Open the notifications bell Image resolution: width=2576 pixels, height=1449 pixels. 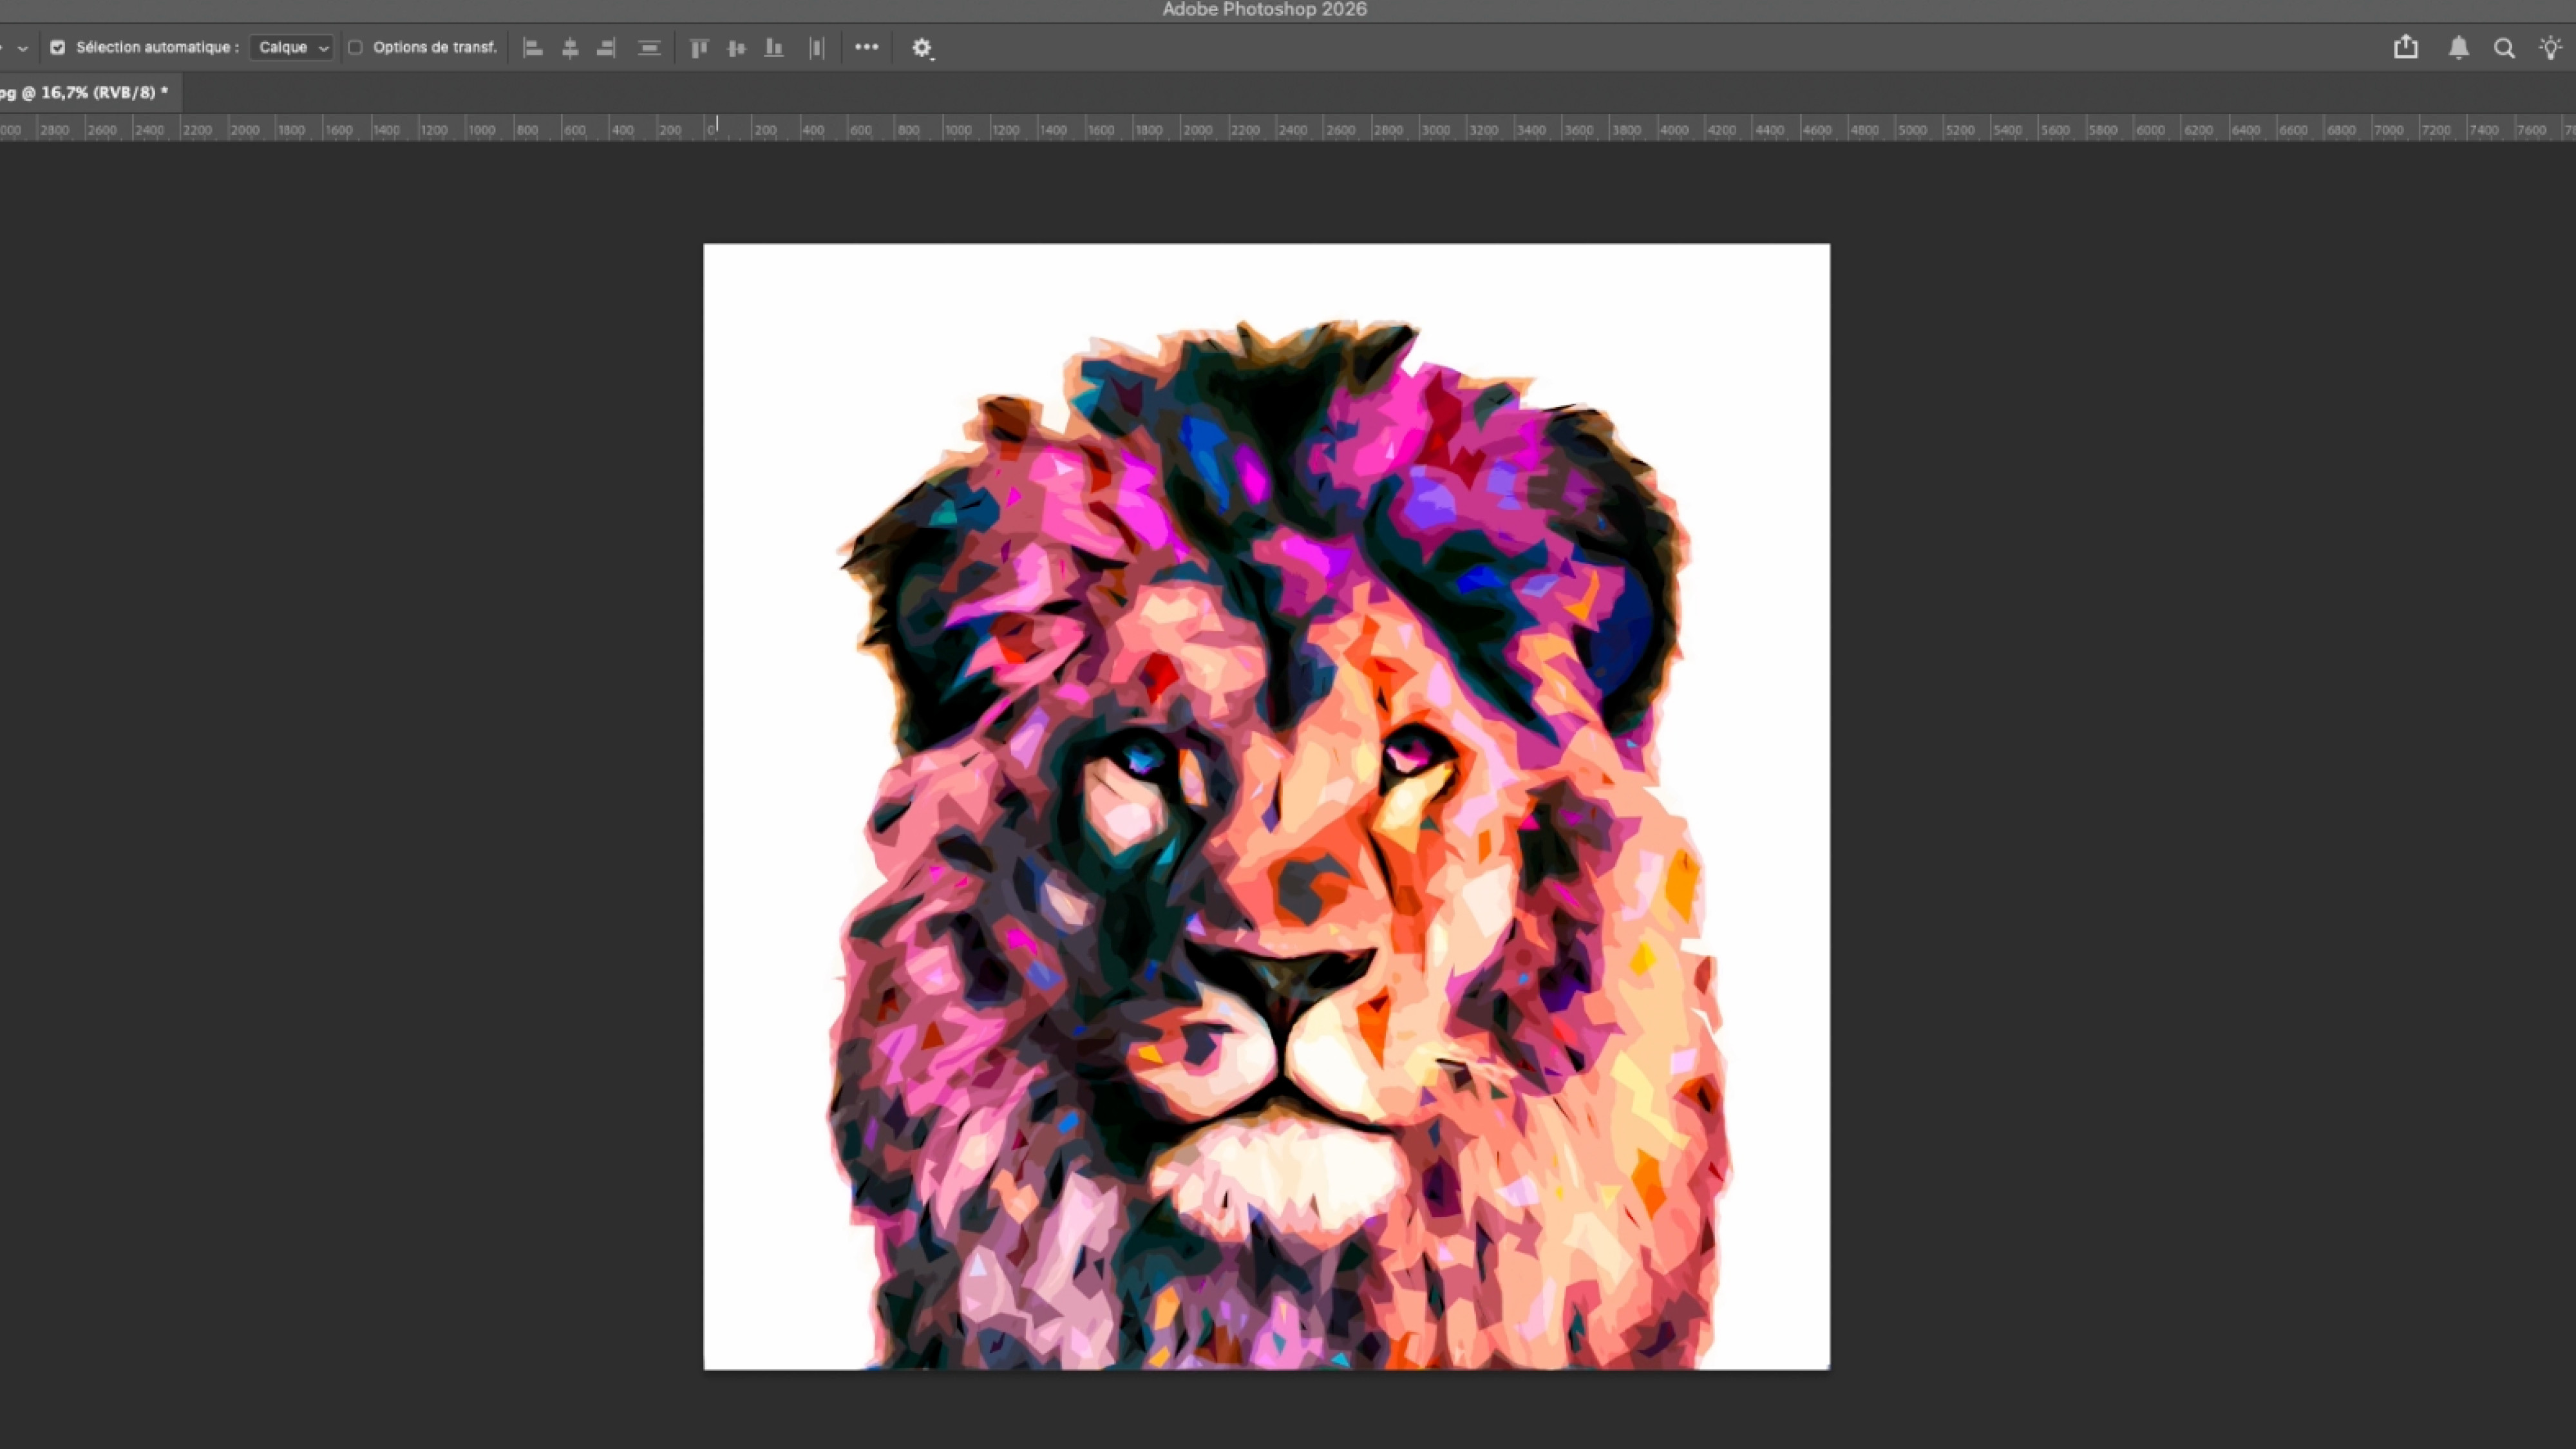click(2458, 47)
